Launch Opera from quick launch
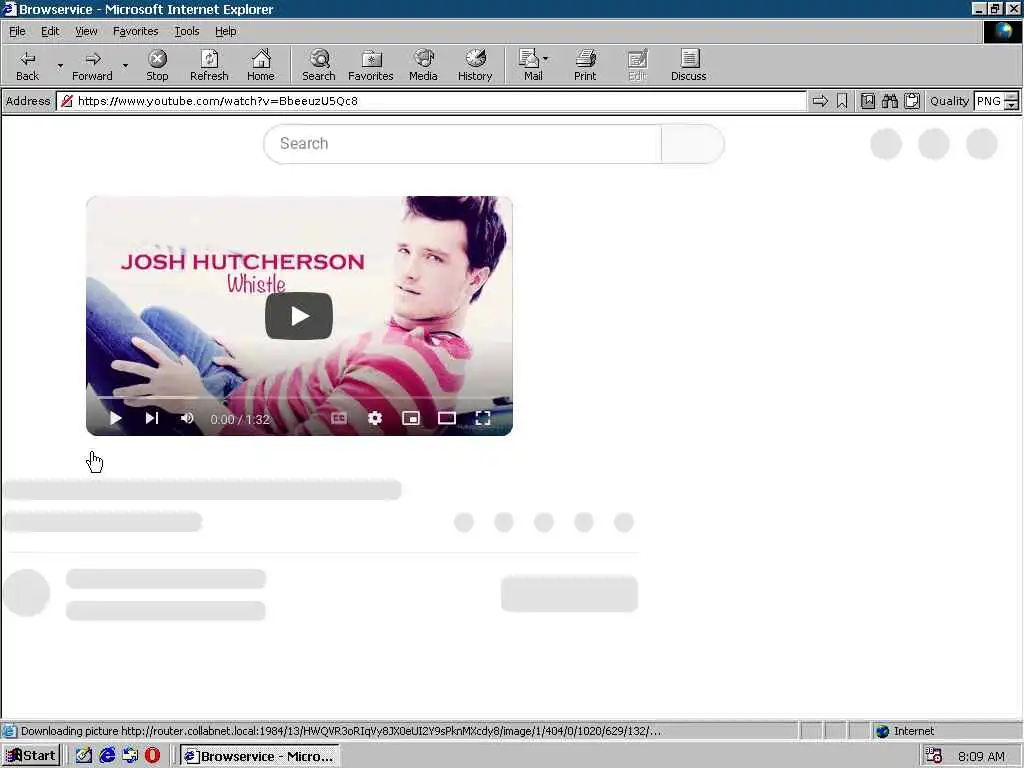The height and width of the screenshot is (768, 1024). pos(152,756)
